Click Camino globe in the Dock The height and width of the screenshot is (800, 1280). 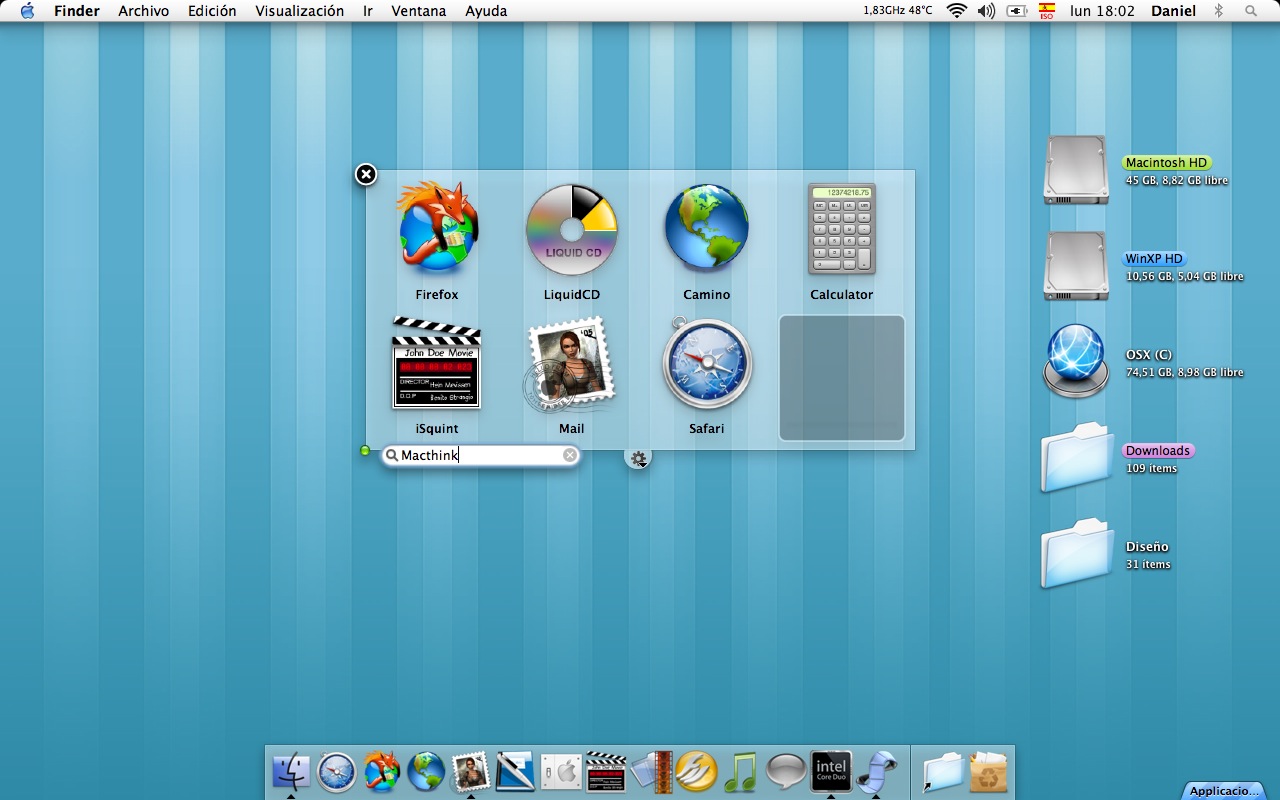[x=426, y=772]
